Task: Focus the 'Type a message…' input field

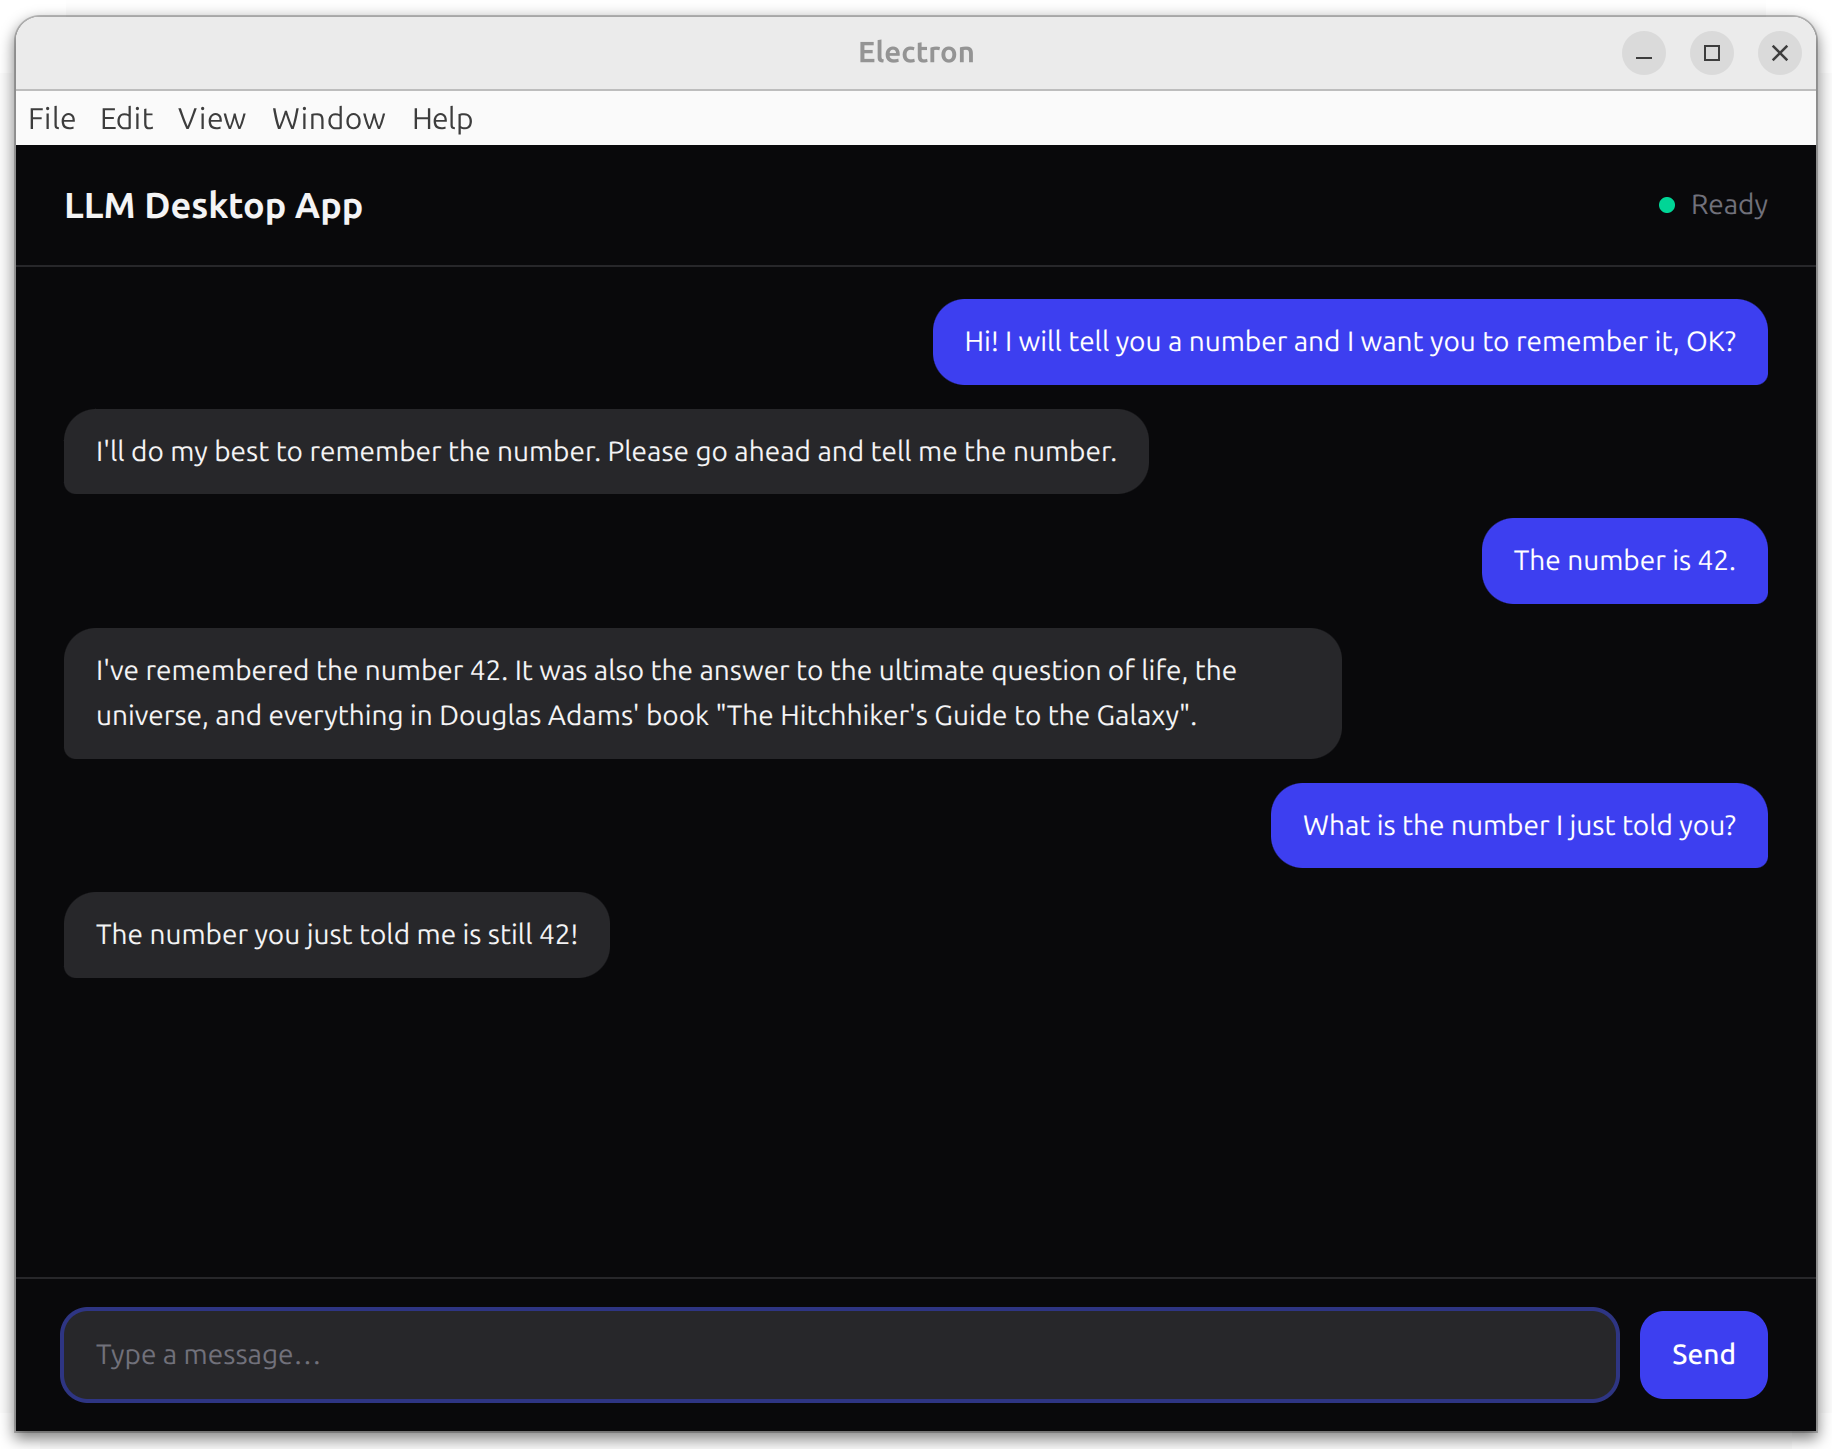Action: pyautogui.click(x=840, y=1355)
